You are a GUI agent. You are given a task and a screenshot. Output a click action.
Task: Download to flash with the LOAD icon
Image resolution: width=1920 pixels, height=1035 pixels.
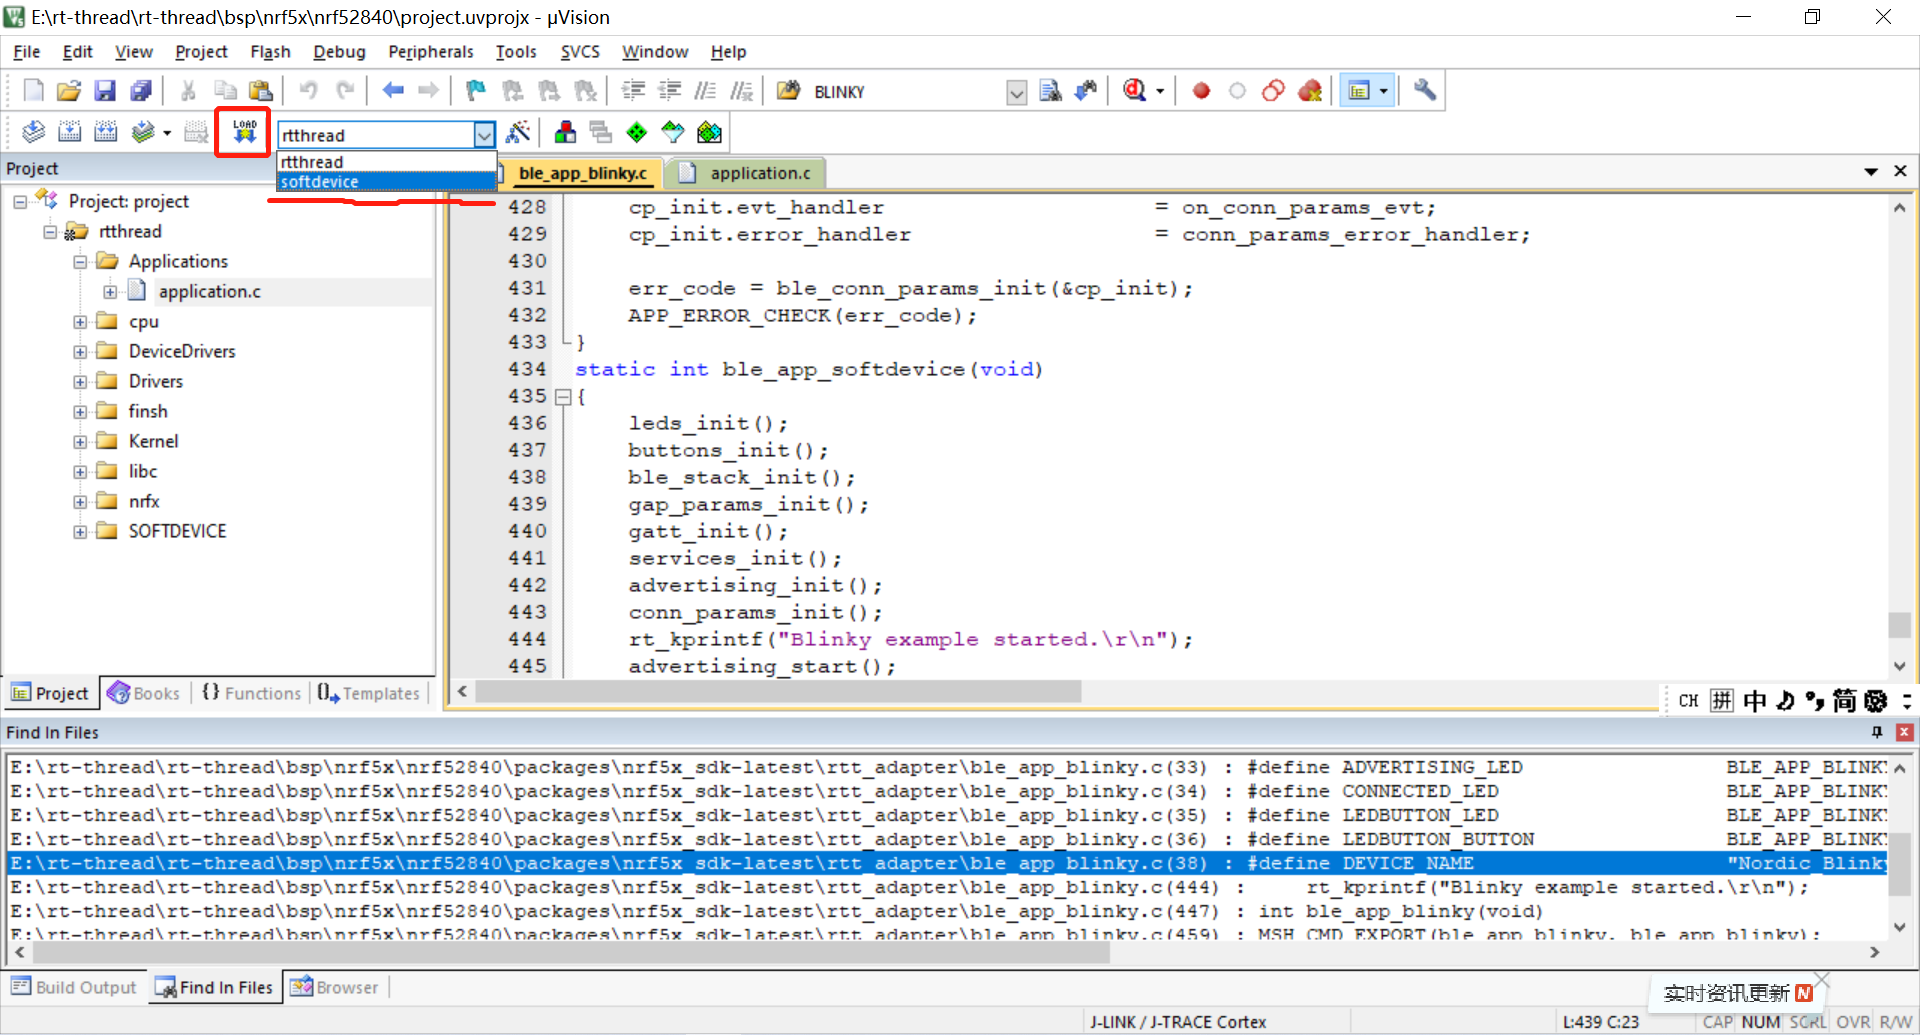(244, 132)
